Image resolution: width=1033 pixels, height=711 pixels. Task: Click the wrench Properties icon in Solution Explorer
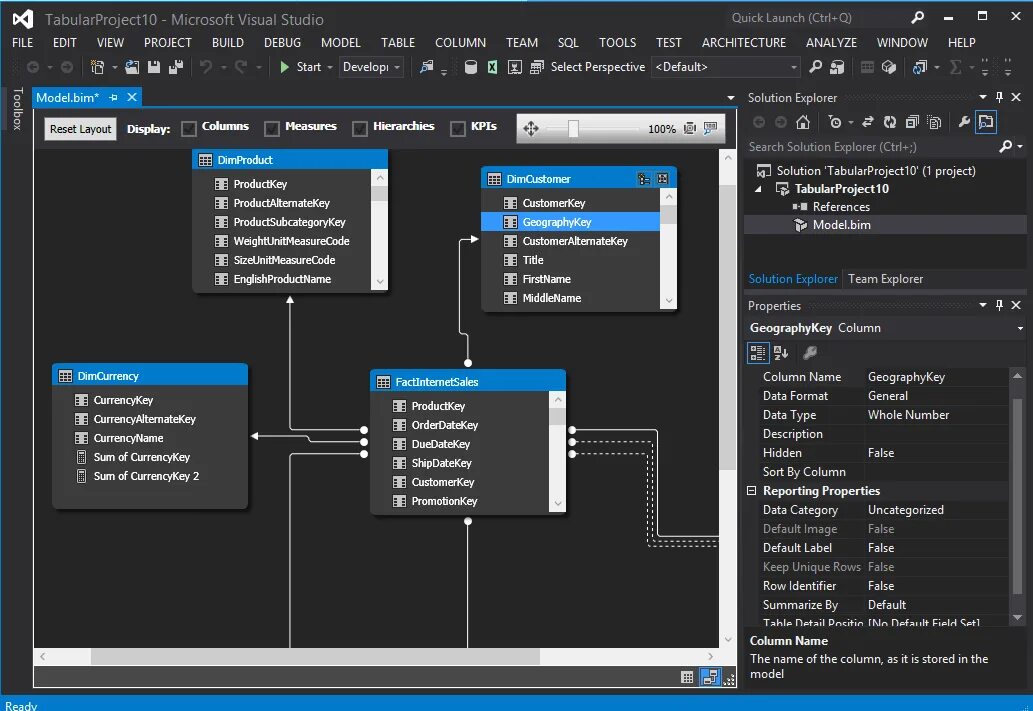tap(964, 122)
